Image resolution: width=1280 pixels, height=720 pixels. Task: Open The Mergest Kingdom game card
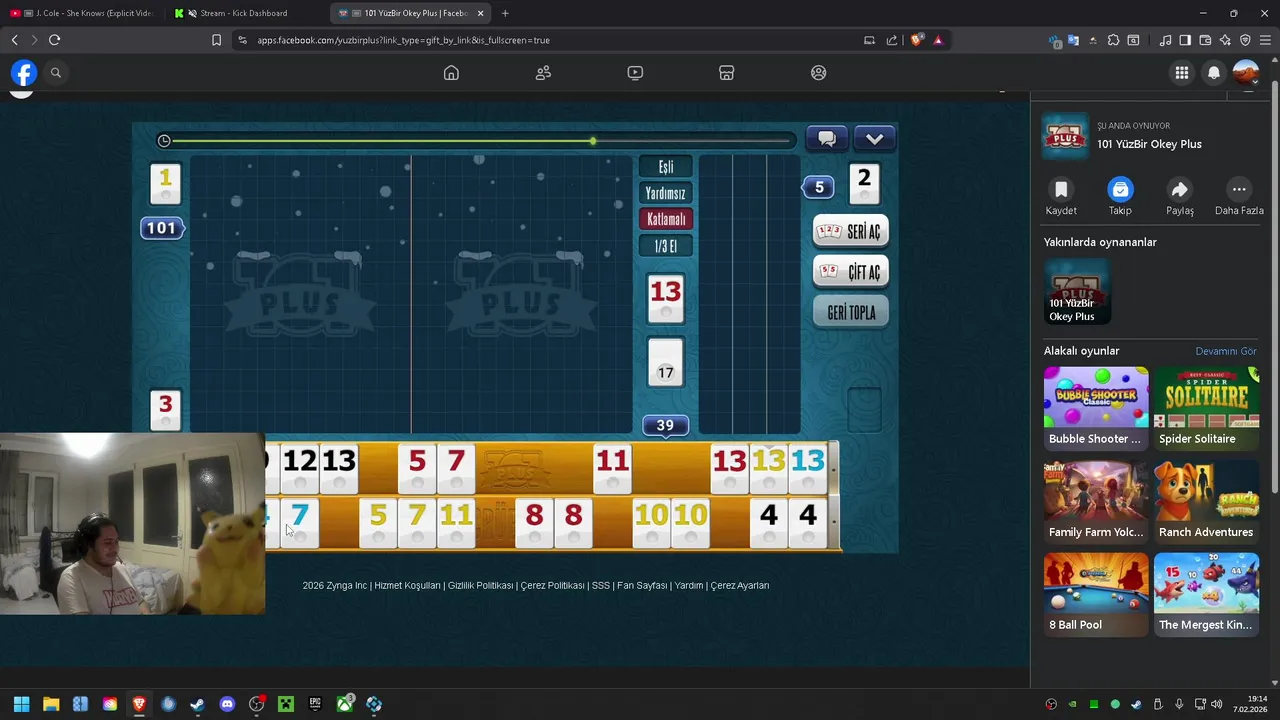[x=1206, y=594]
